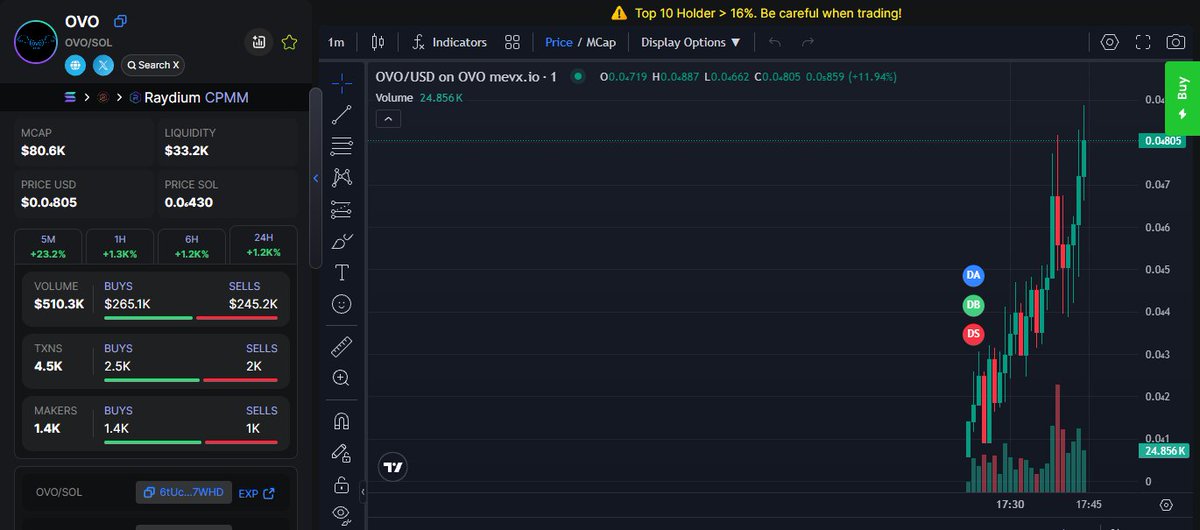Open the EXP explorer link
This screenshot has width=1200, height=530.
point(256,493)
